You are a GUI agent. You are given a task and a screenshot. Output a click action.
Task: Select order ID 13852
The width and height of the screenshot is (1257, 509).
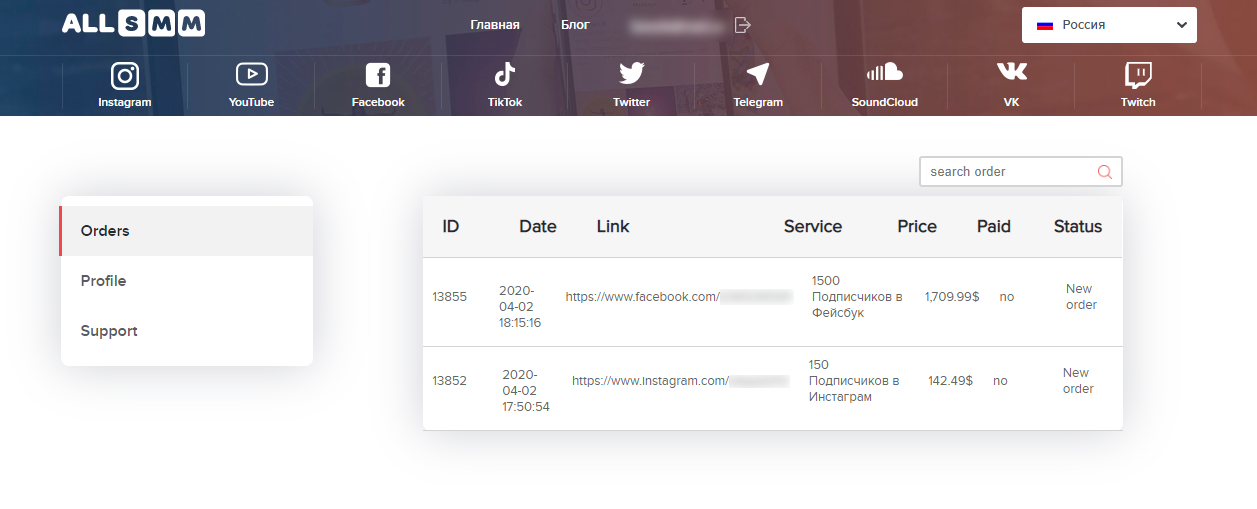coord(450,381)
